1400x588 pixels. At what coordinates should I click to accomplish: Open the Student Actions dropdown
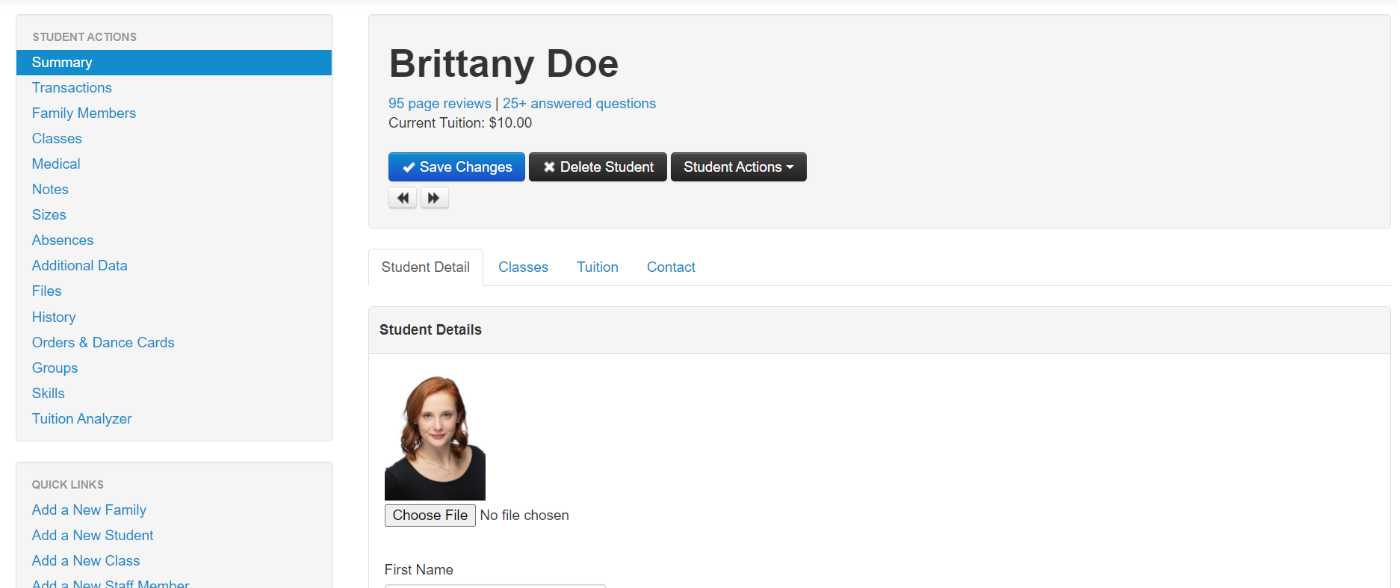738,167
